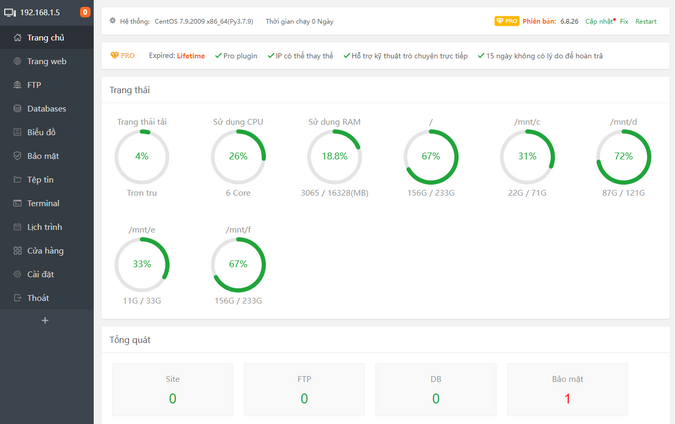This screenshot has width=675, height=424.
Task: Click the FTP icon in sidebar
Action: point(17,85)
